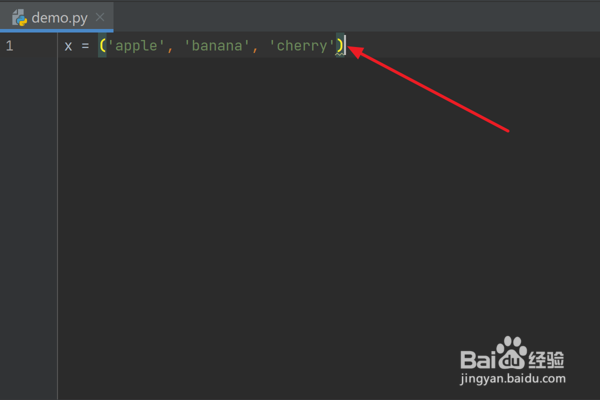600x400 pixels.
Task: Click the equals sign in the assignment
Action: pyautogui.click(x=85, y=46)
